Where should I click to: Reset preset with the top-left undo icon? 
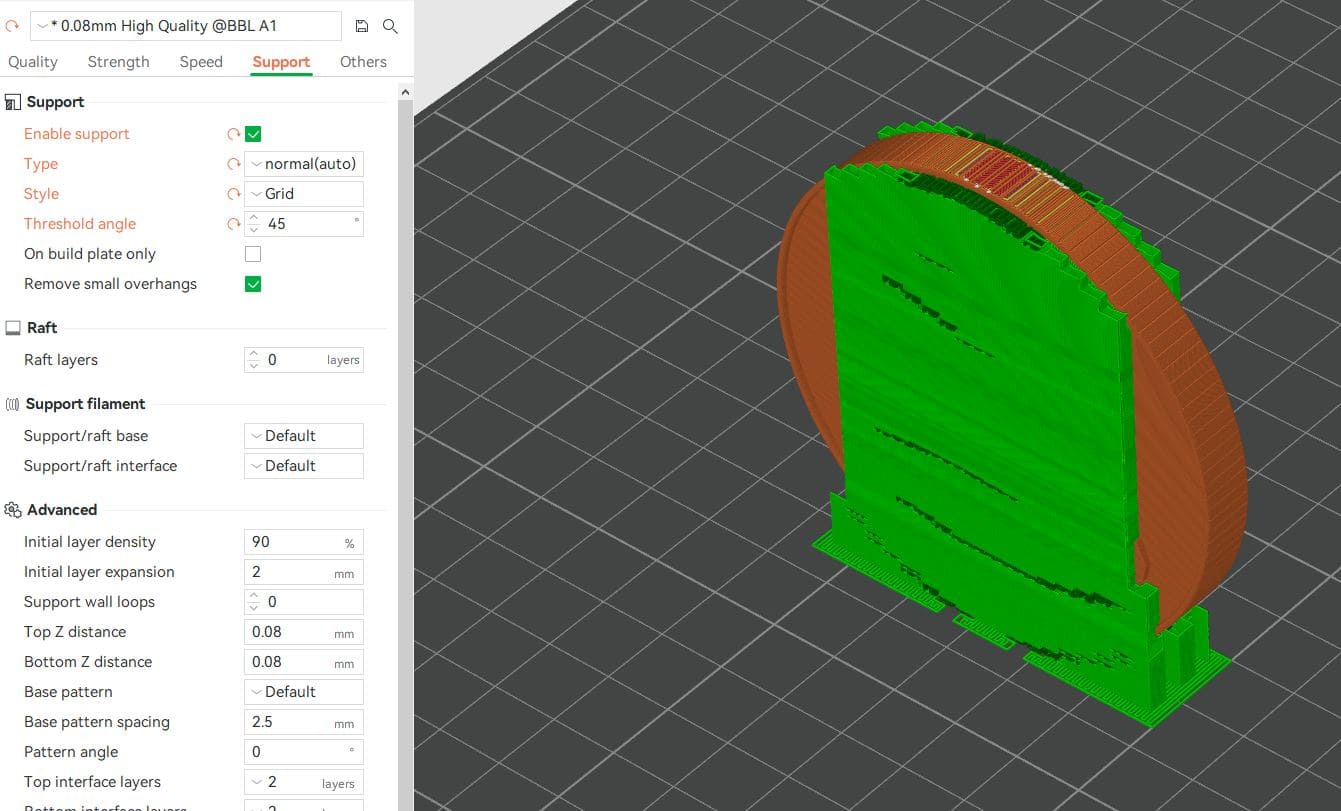13,26
